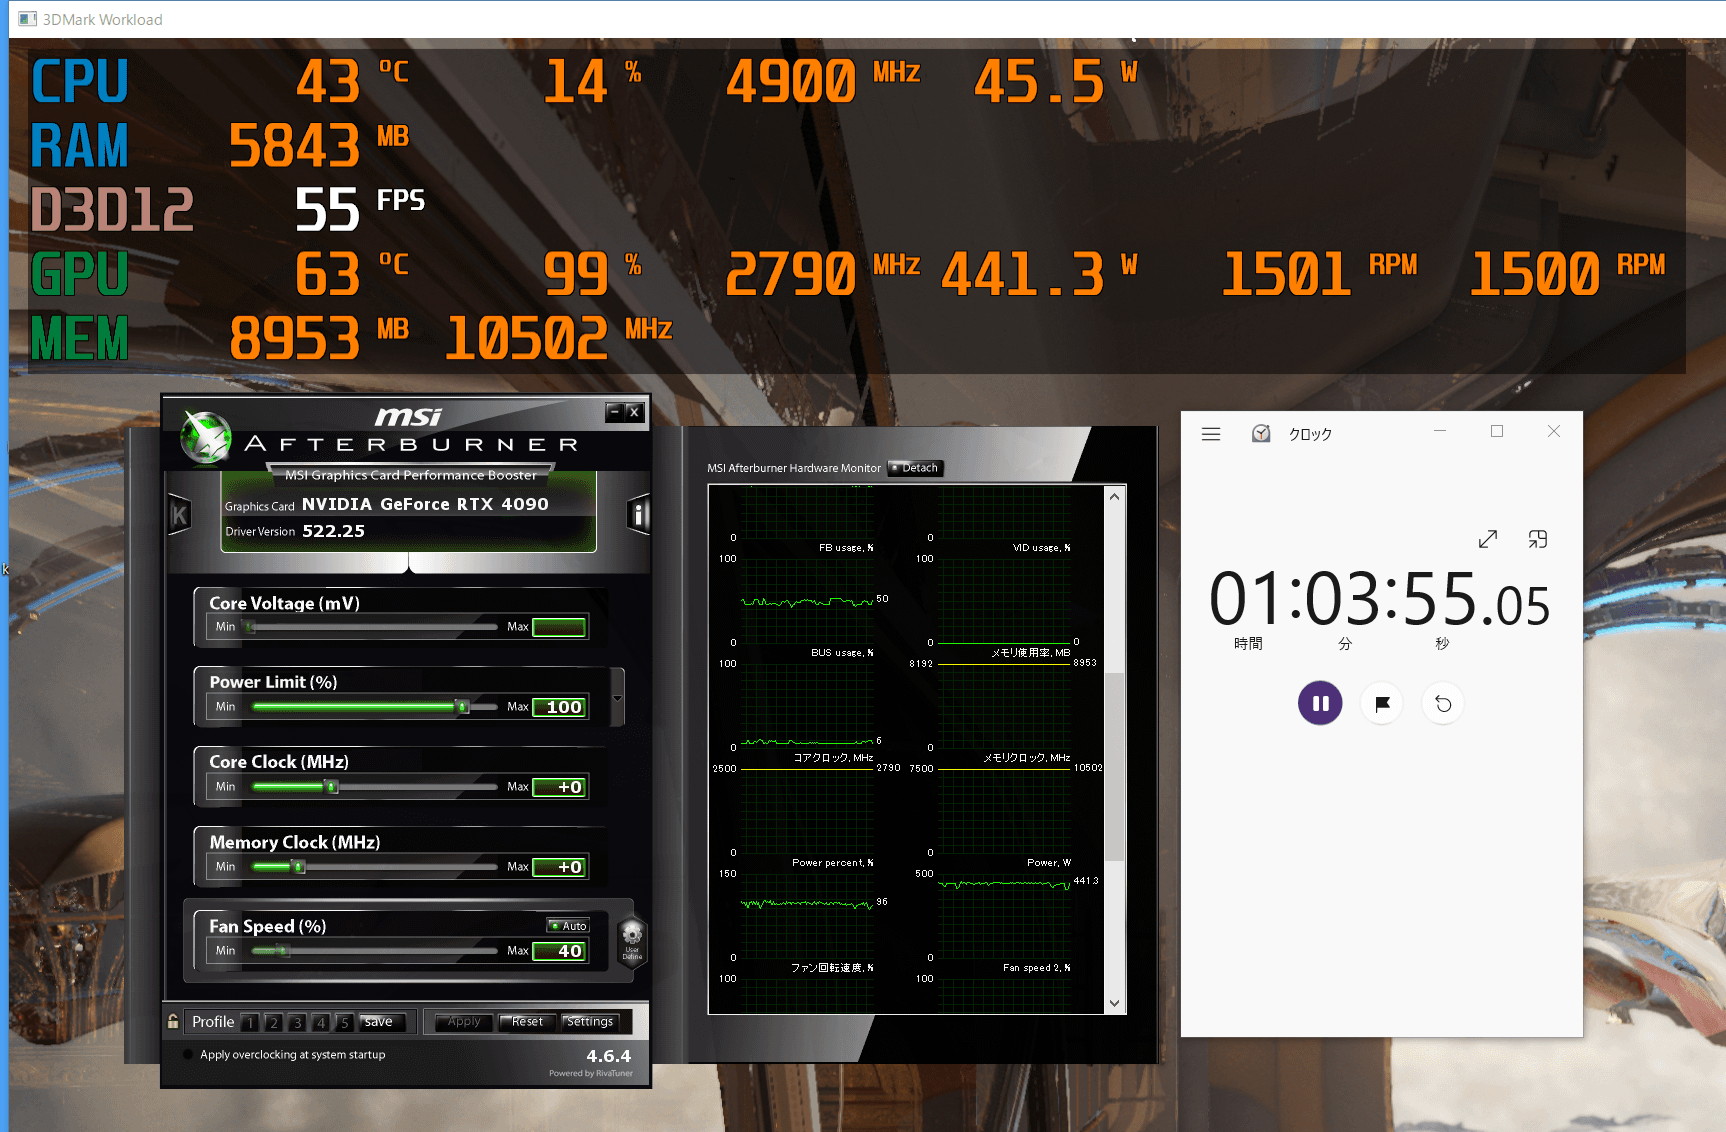The width and height of the screenshot is (1726, 1132).
Task: Click the User Define fan gear icon
Action: coord(632,941)
